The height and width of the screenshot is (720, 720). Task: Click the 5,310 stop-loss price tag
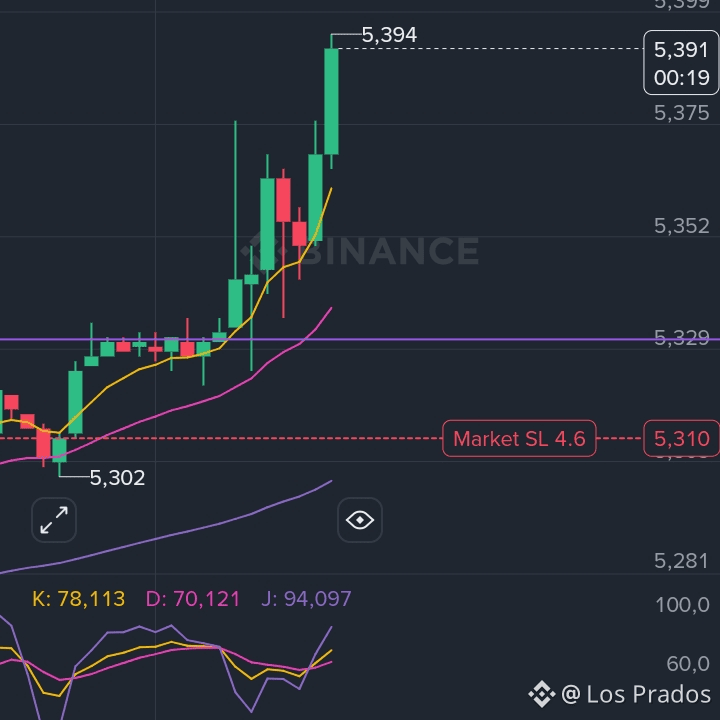click(681, 439)
